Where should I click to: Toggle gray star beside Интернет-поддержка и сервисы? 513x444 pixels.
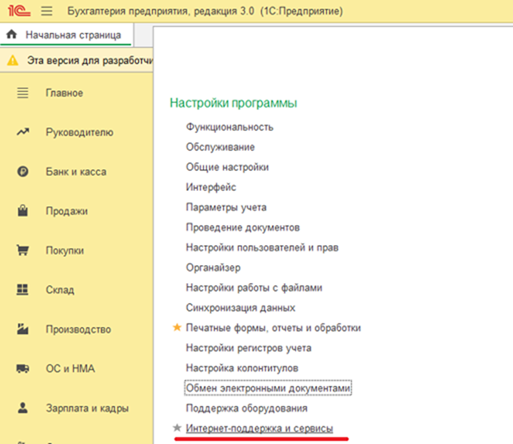point(177,428)
